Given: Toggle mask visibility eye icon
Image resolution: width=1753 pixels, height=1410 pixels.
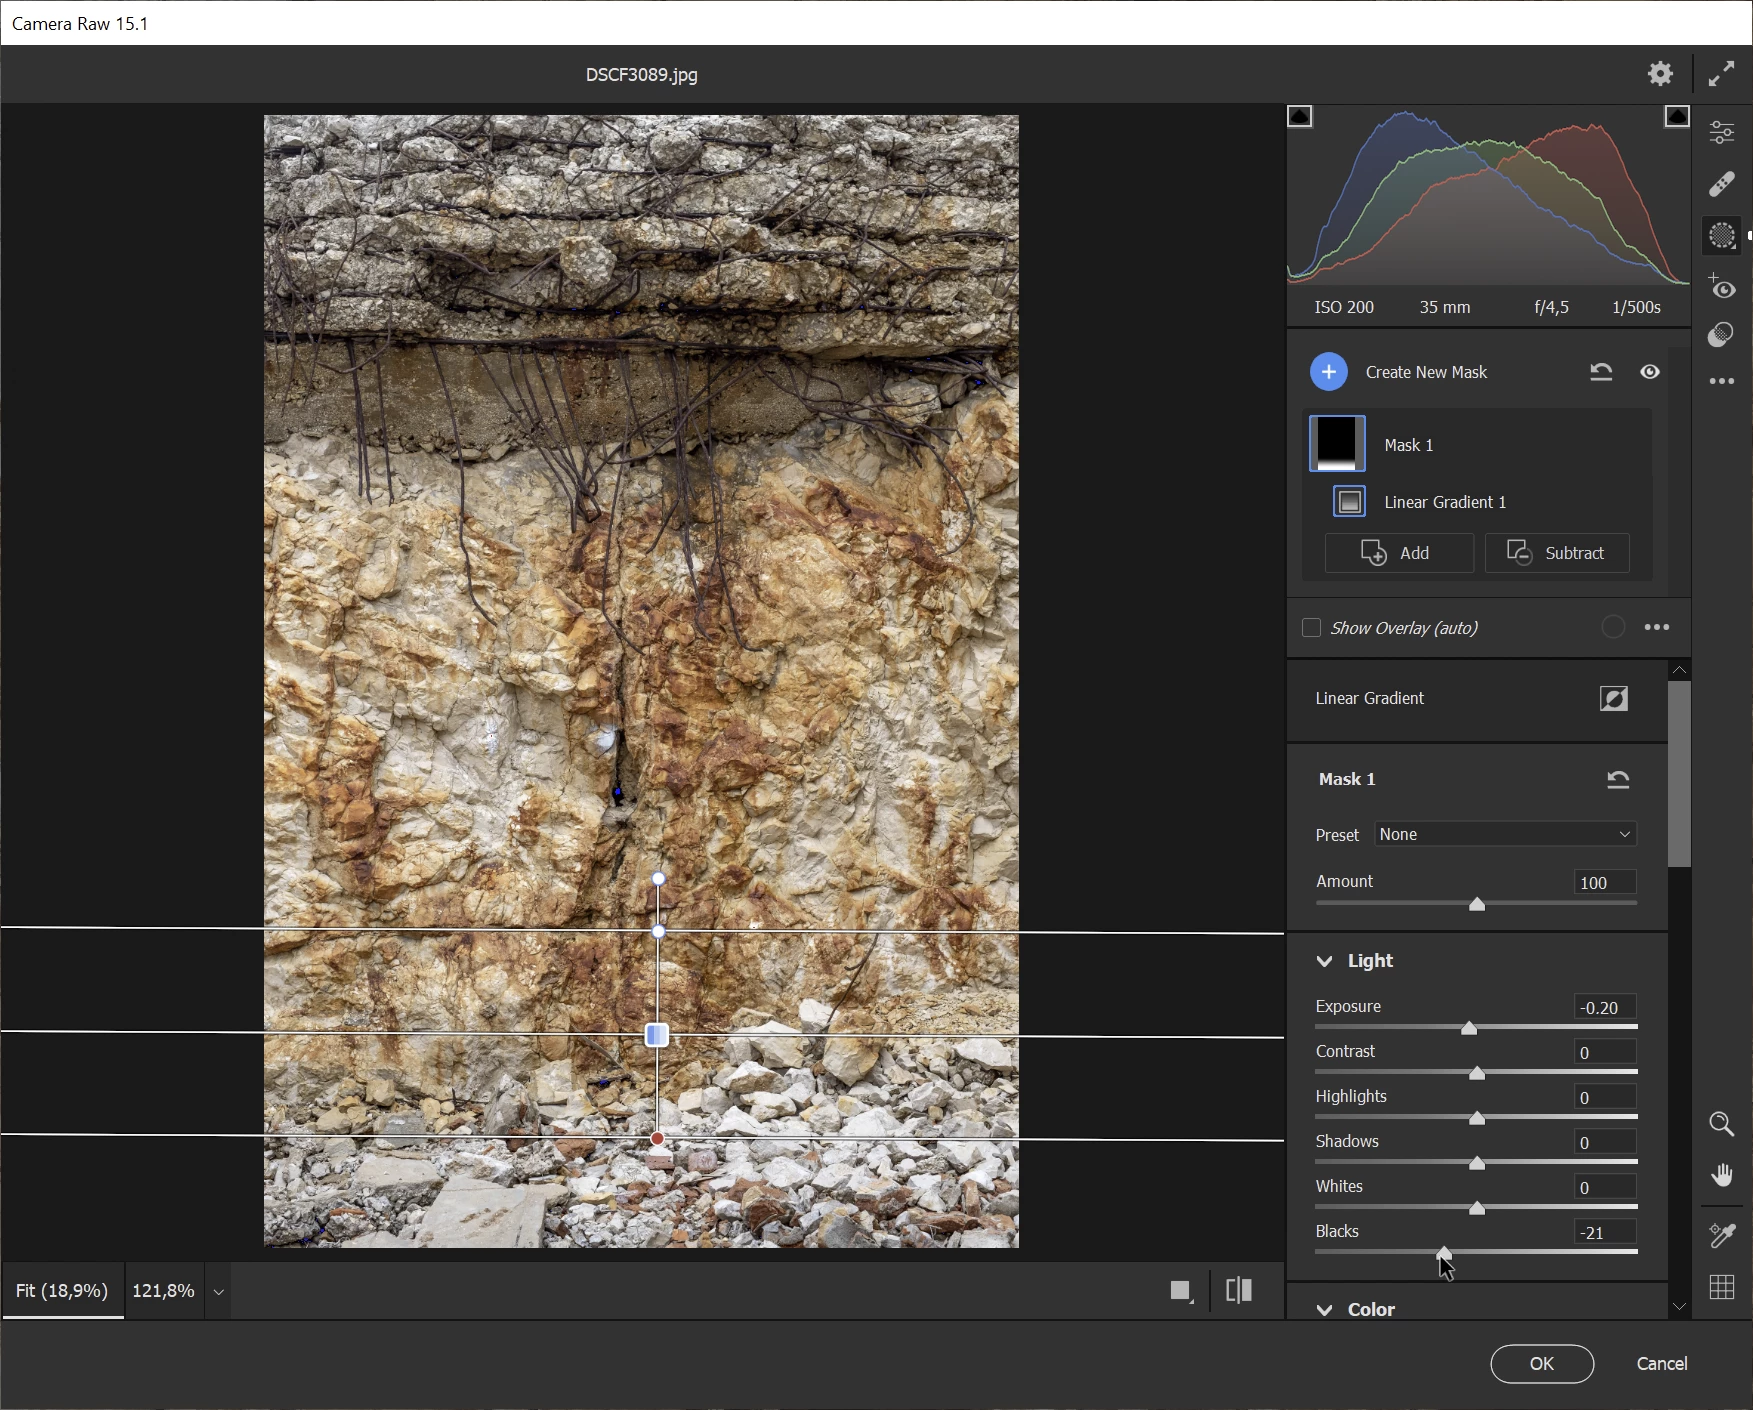Looking at the screenshot, I should point(1650,372).
